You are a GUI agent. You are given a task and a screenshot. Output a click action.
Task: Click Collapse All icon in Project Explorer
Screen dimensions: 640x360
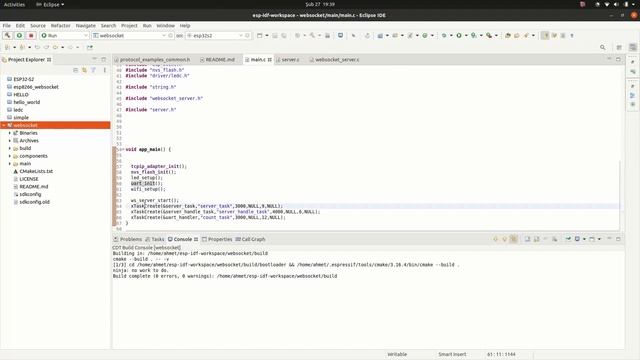76,70
